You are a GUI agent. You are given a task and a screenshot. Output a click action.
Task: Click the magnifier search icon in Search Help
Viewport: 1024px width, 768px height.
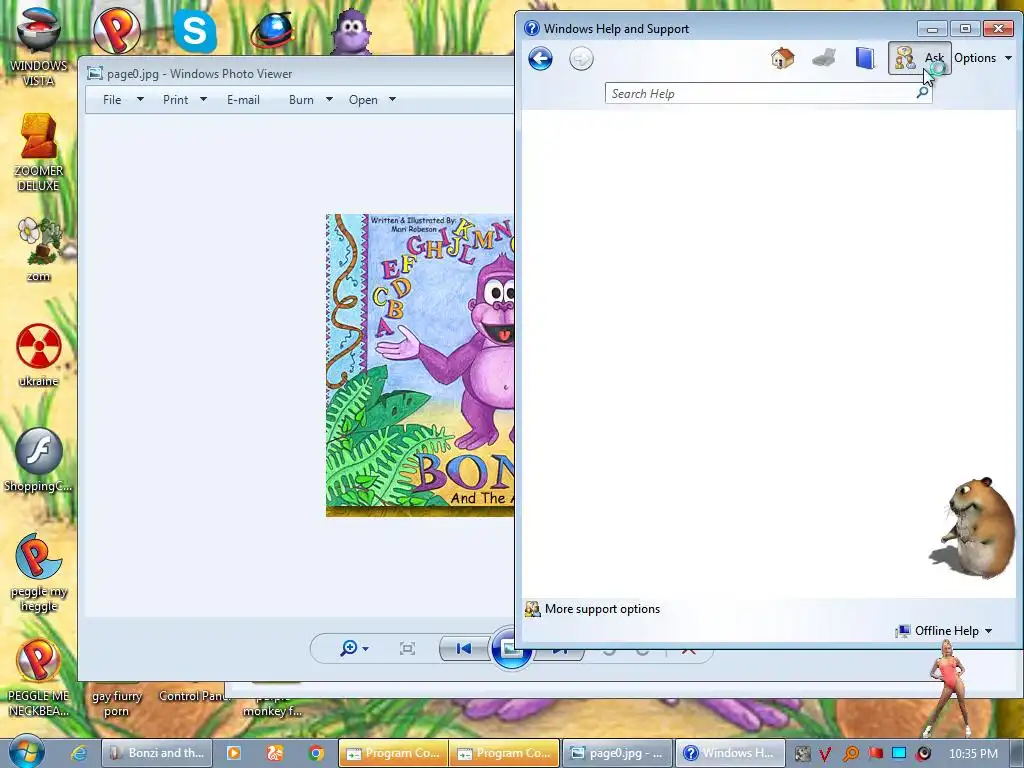[x=922, y=93]
